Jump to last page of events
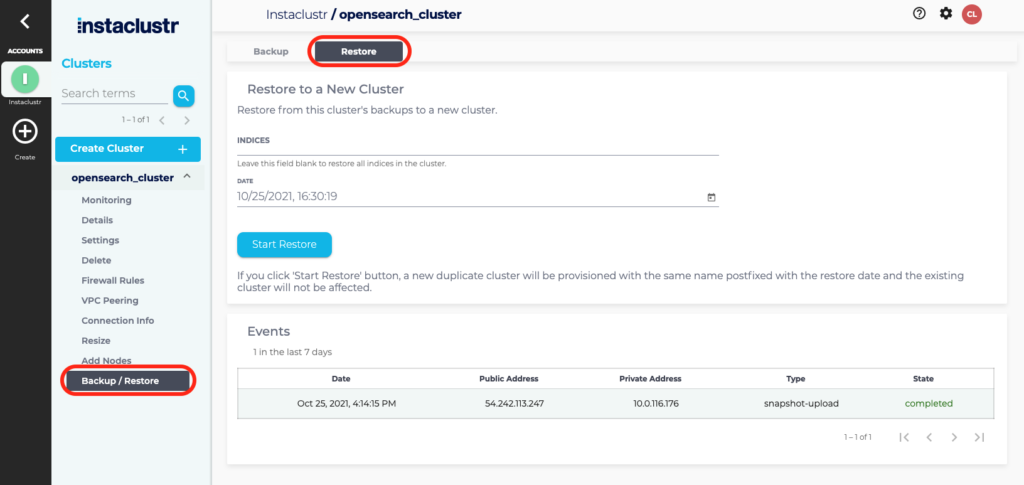 click(979, 437)
